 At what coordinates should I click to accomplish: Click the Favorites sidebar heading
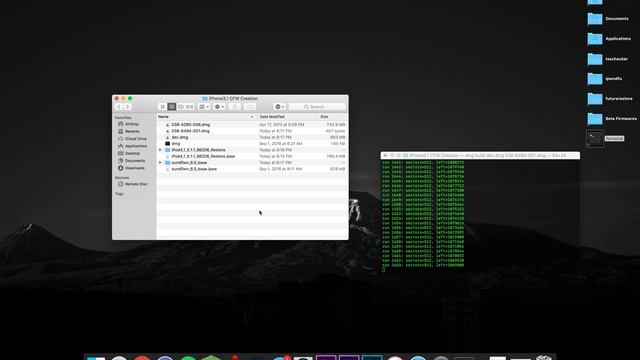(x=123, y=118)
